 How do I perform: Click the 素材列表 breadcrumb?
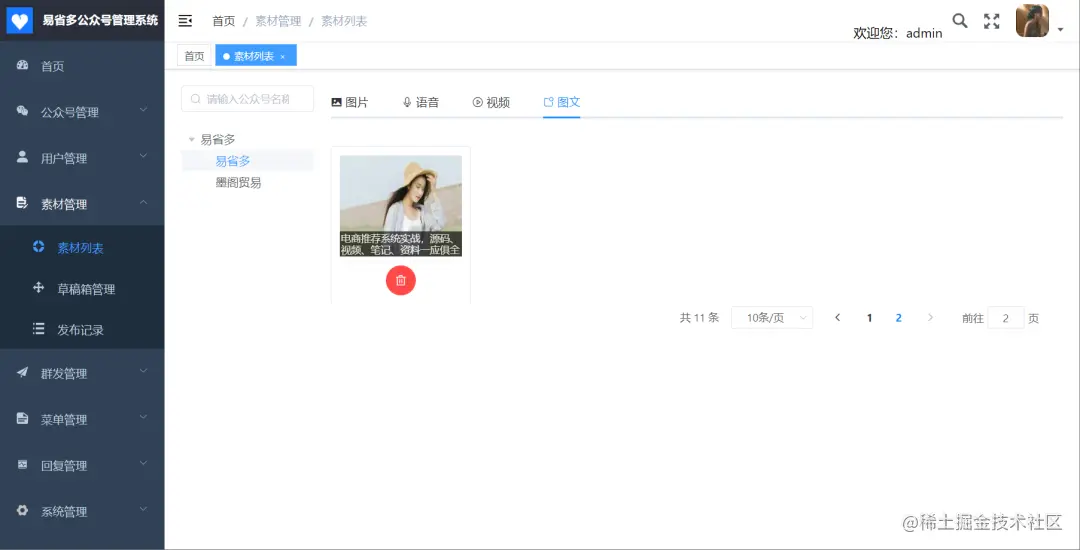click(344, 21)
